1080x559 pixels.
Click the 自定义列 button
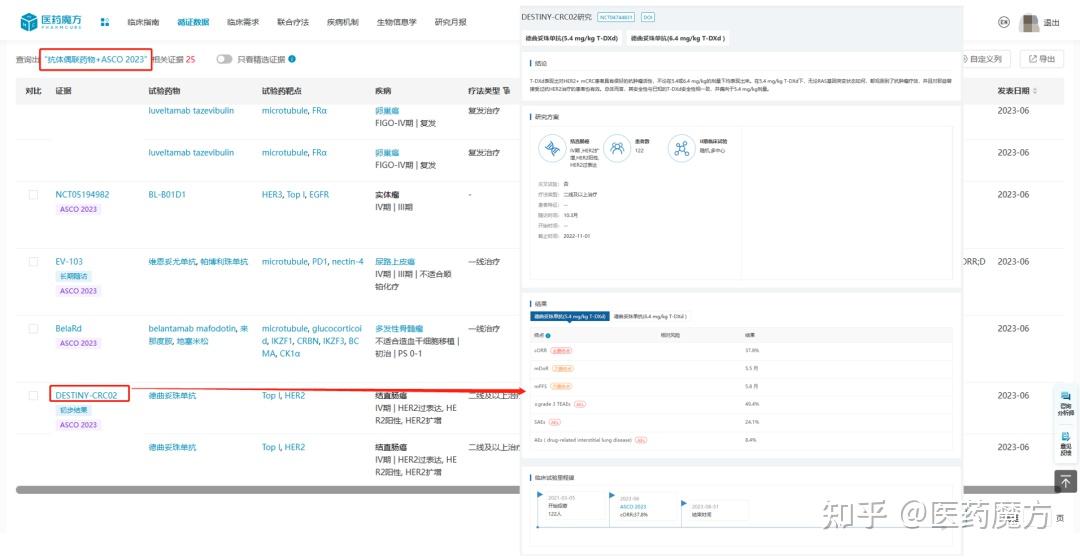tap(985, 59)
